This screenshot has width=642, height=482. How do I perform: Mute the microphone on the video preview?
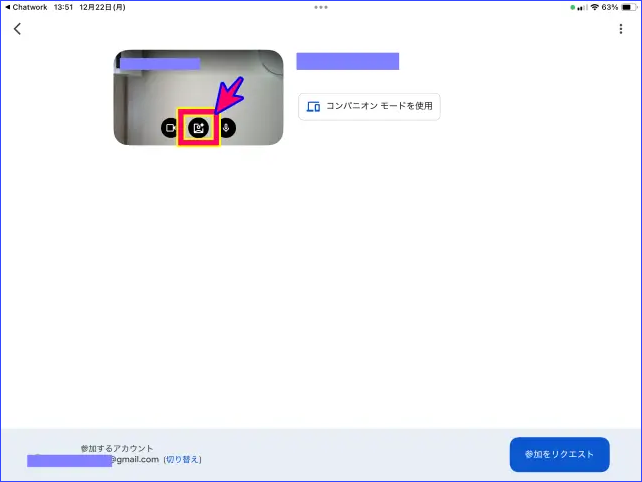pyautogui.click(x=226, y=128)
